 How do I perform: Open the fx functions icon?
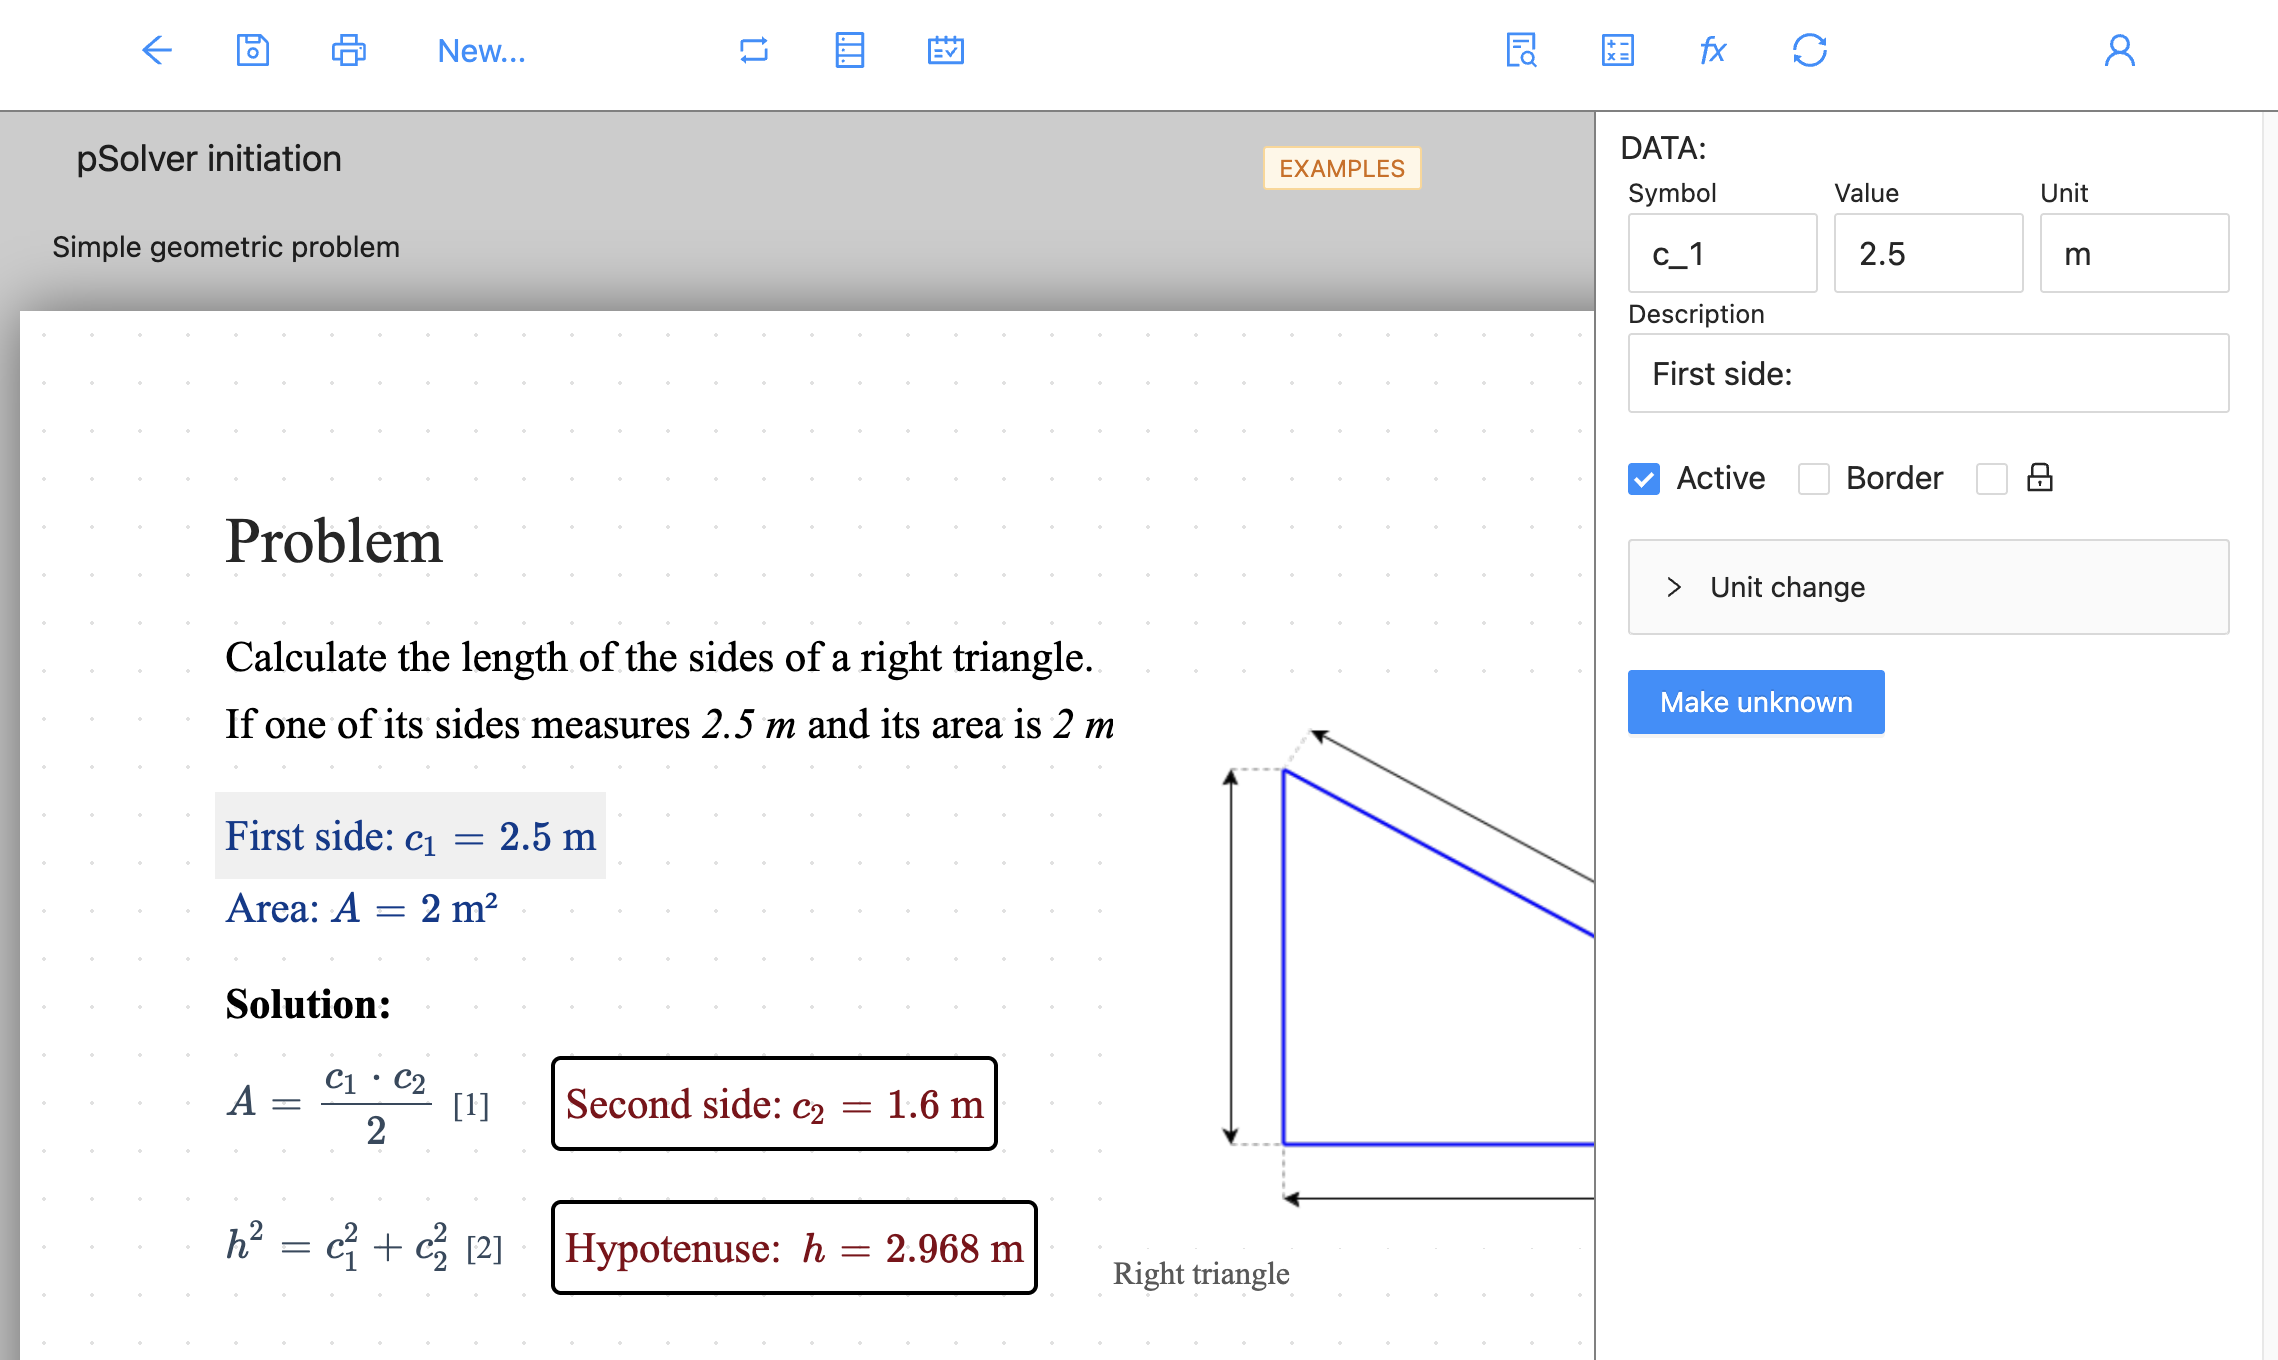coord(1713,50)
